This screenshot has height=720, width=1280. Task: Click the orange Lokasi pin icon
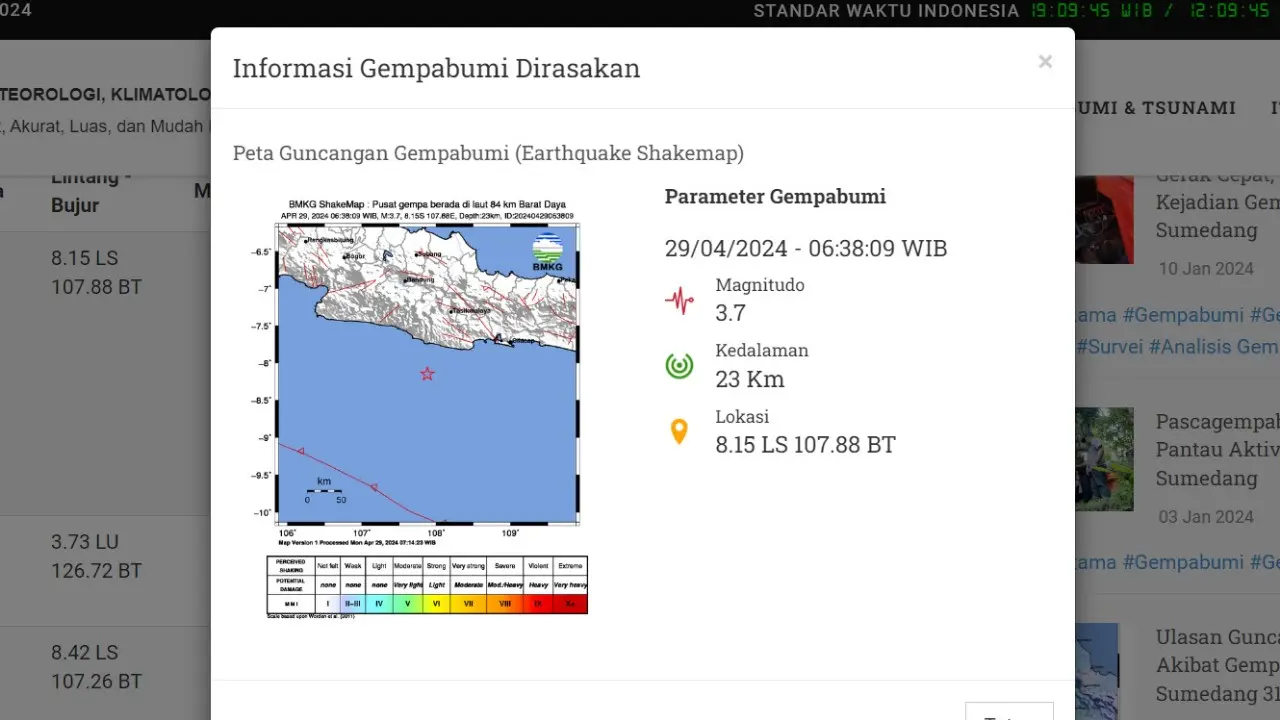[679, 432]
